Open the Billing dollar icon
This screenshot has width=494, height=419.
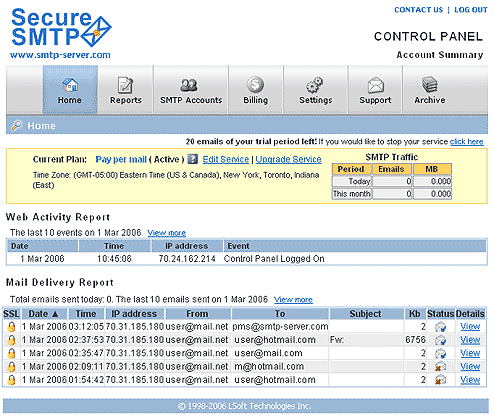click(x=255, y=85)
